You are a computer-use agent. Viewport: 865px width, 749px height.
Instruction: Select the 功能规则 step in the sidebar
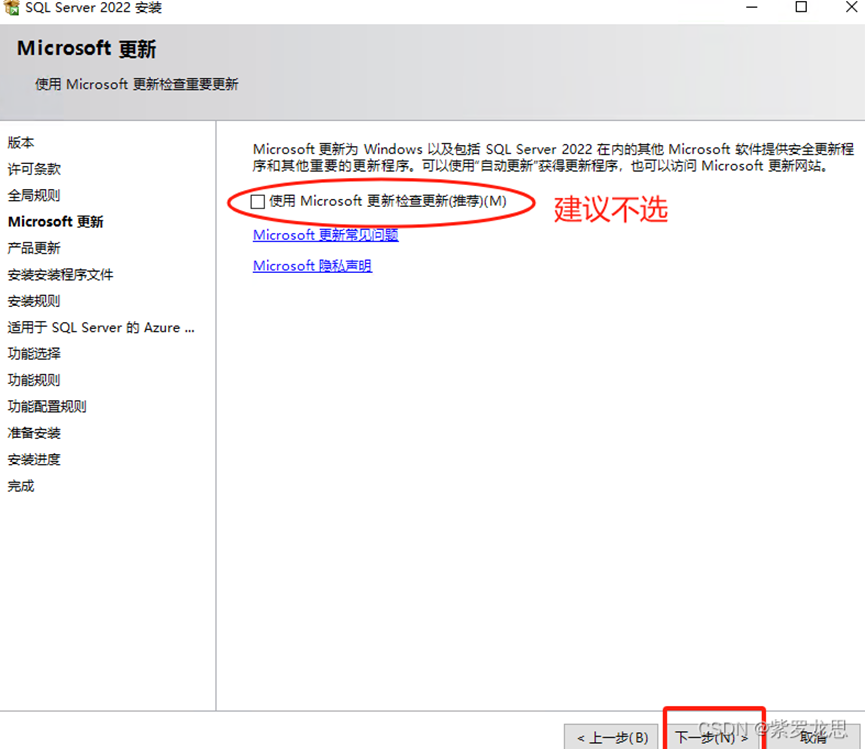(34, 380)
